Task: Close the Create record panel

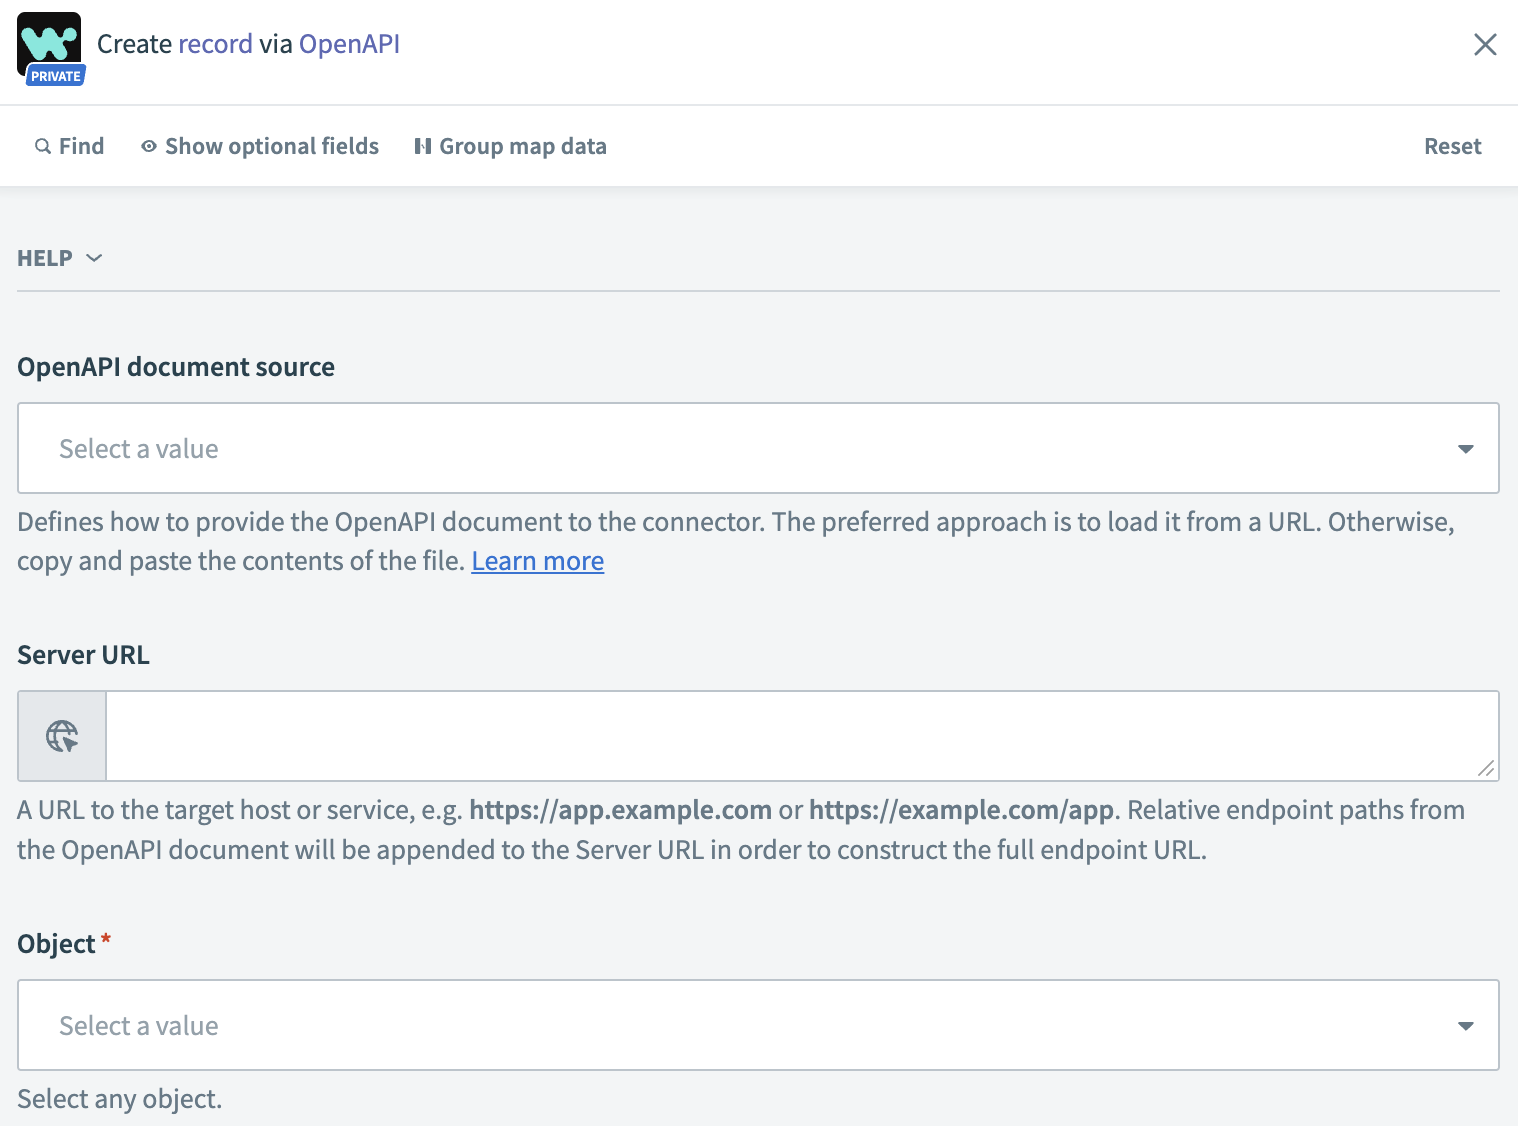Action: 1485,45
